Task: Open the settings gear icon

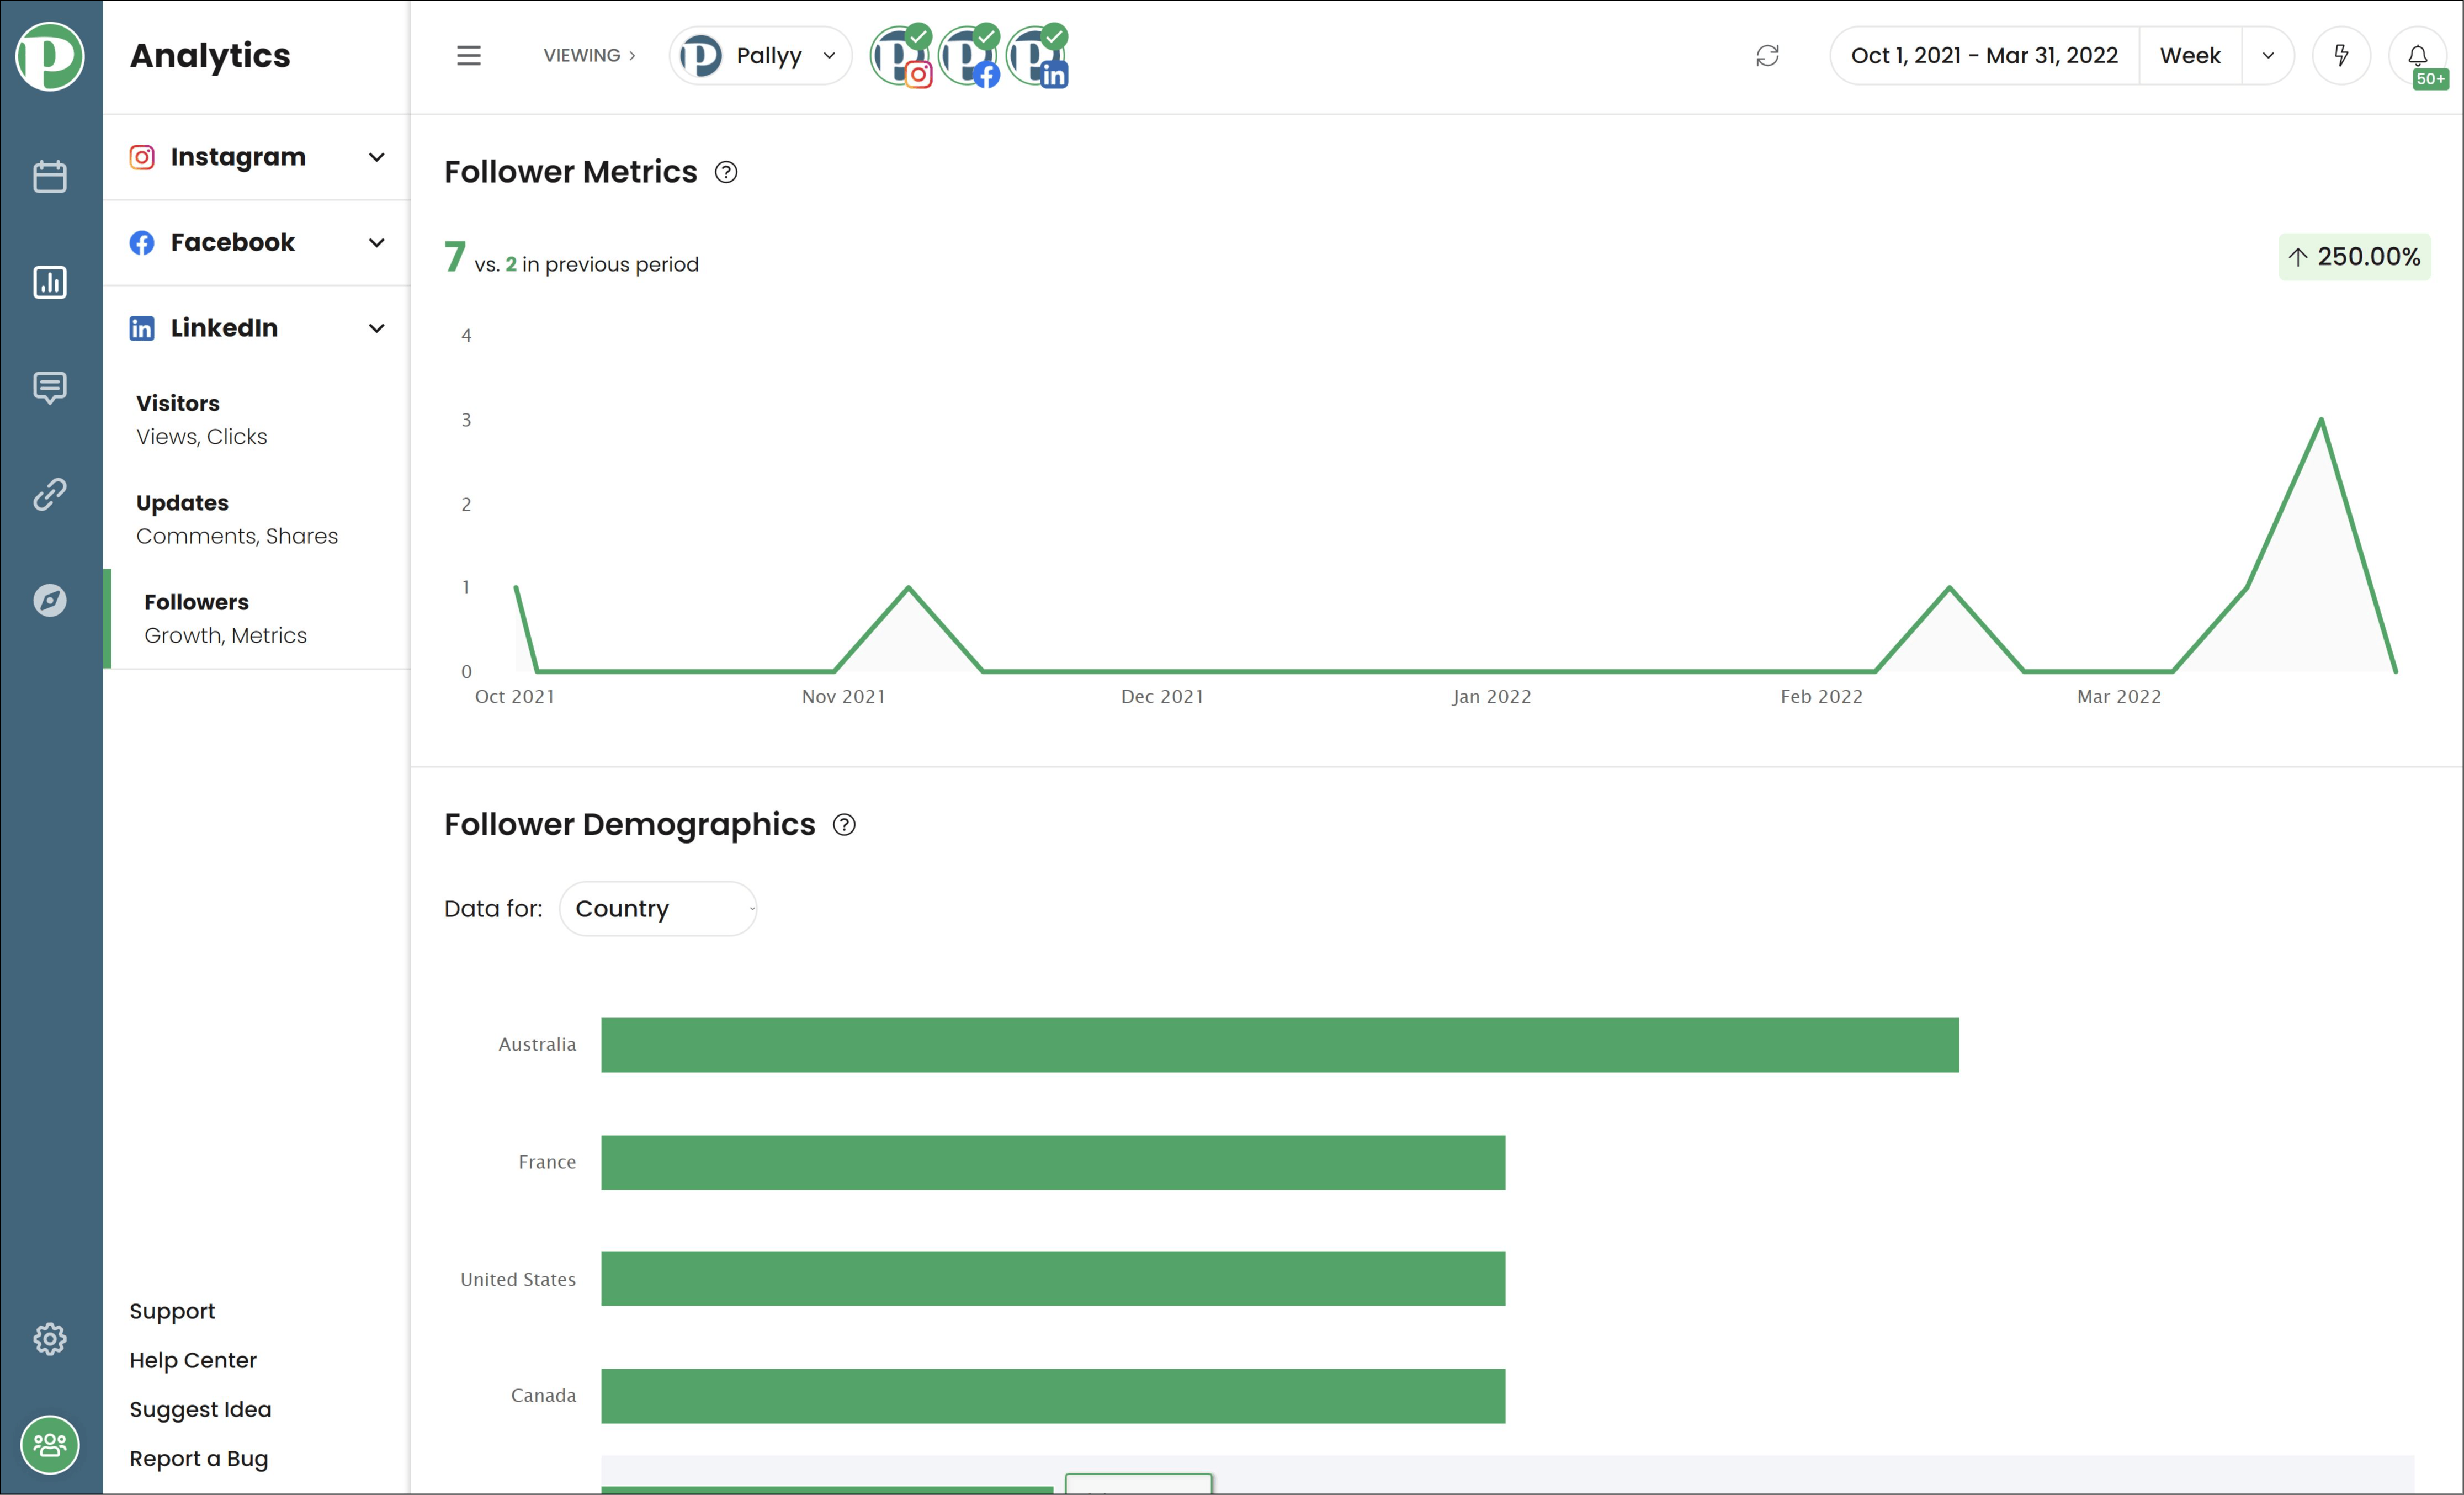Action: [x=49, y=1339]
